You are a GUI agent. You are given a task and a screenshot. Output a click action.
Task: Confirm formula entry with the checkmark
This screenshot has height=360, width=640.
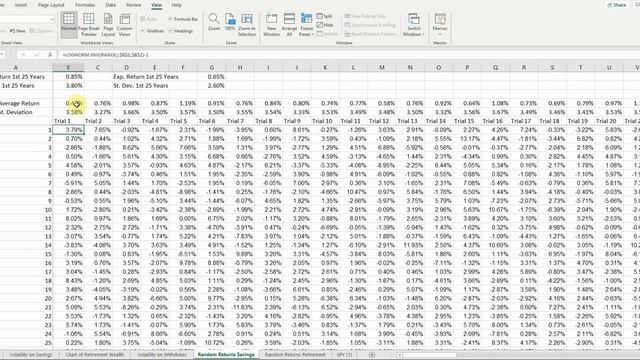[x=37, y=55]
